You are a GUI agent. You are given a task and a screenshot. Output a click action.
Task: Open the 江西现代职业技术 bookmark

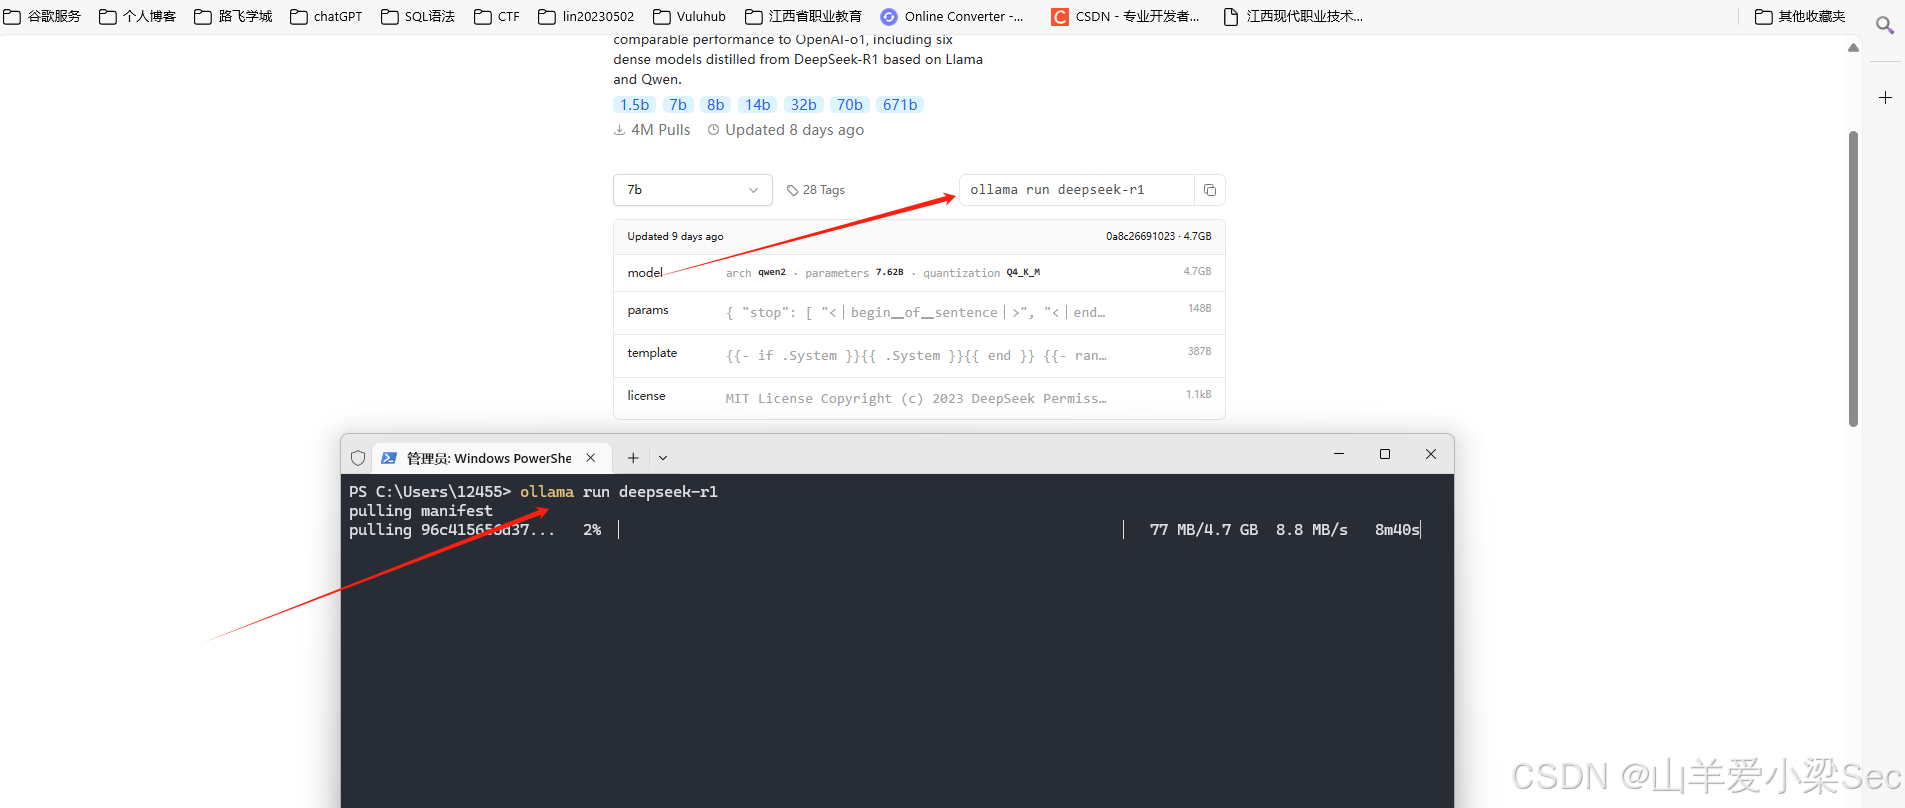pos(1293,16)
